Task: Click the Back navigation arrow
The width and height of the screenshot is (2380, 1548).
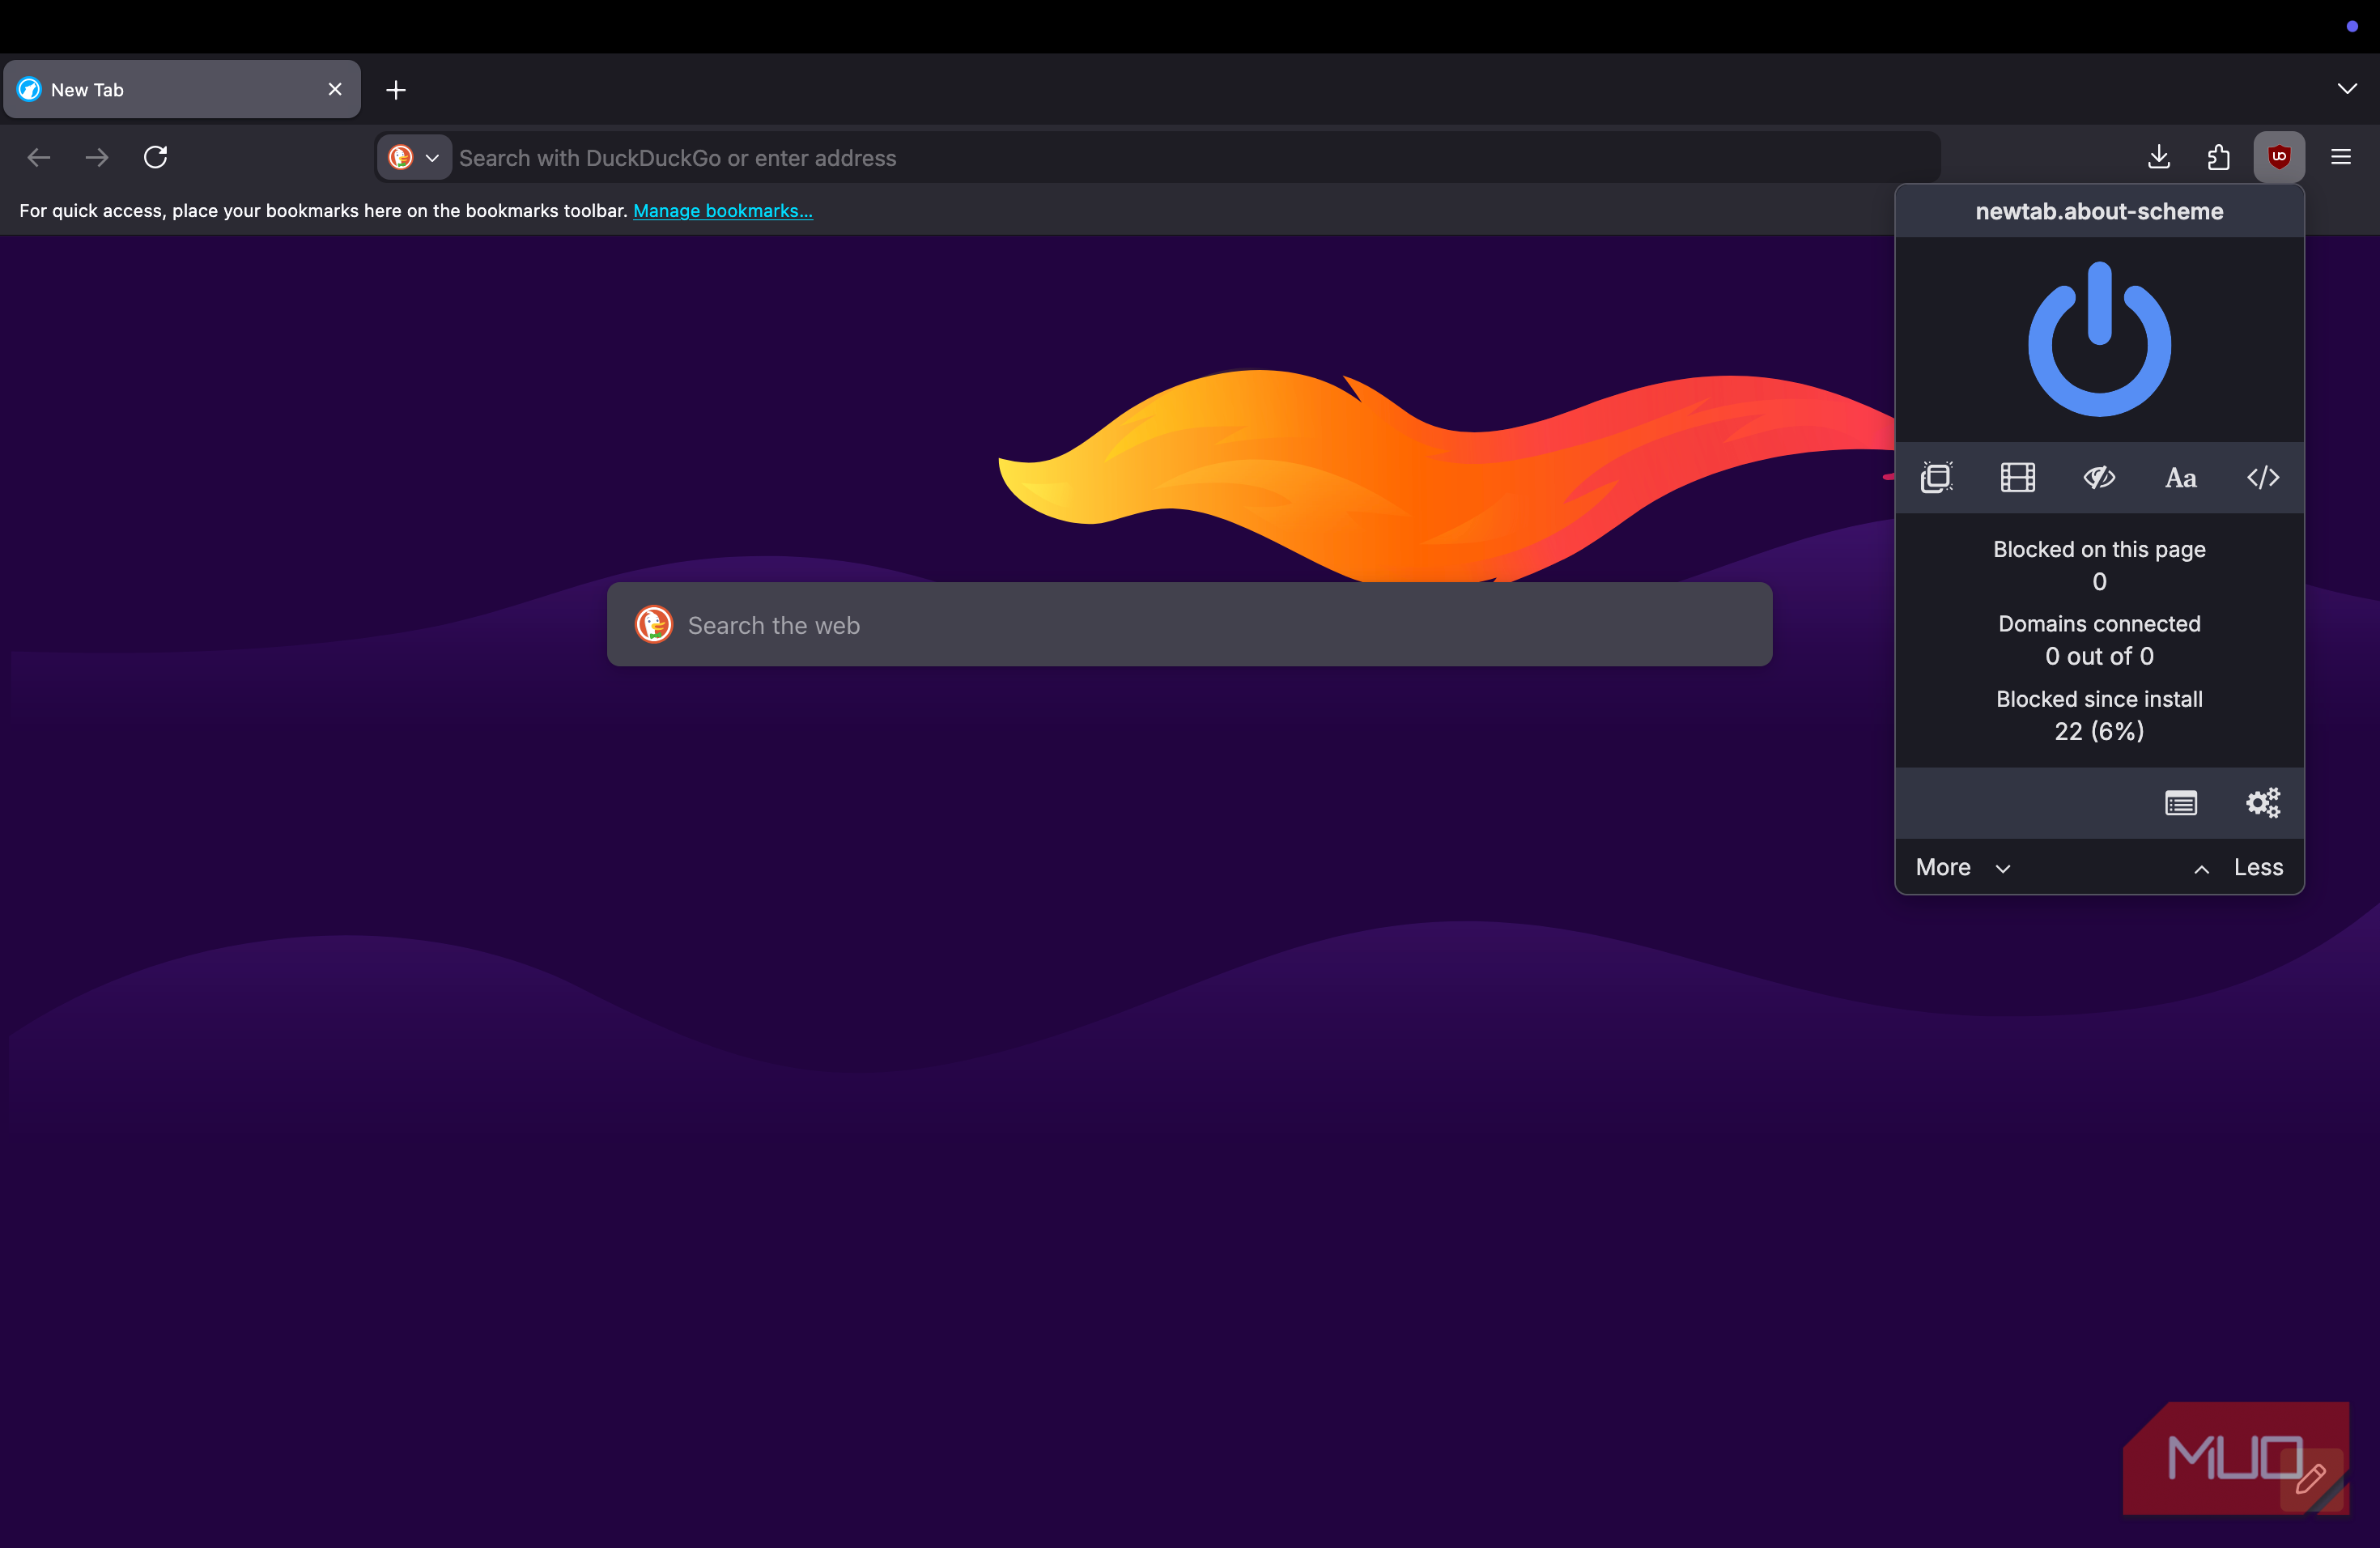Action: (39, 157)
